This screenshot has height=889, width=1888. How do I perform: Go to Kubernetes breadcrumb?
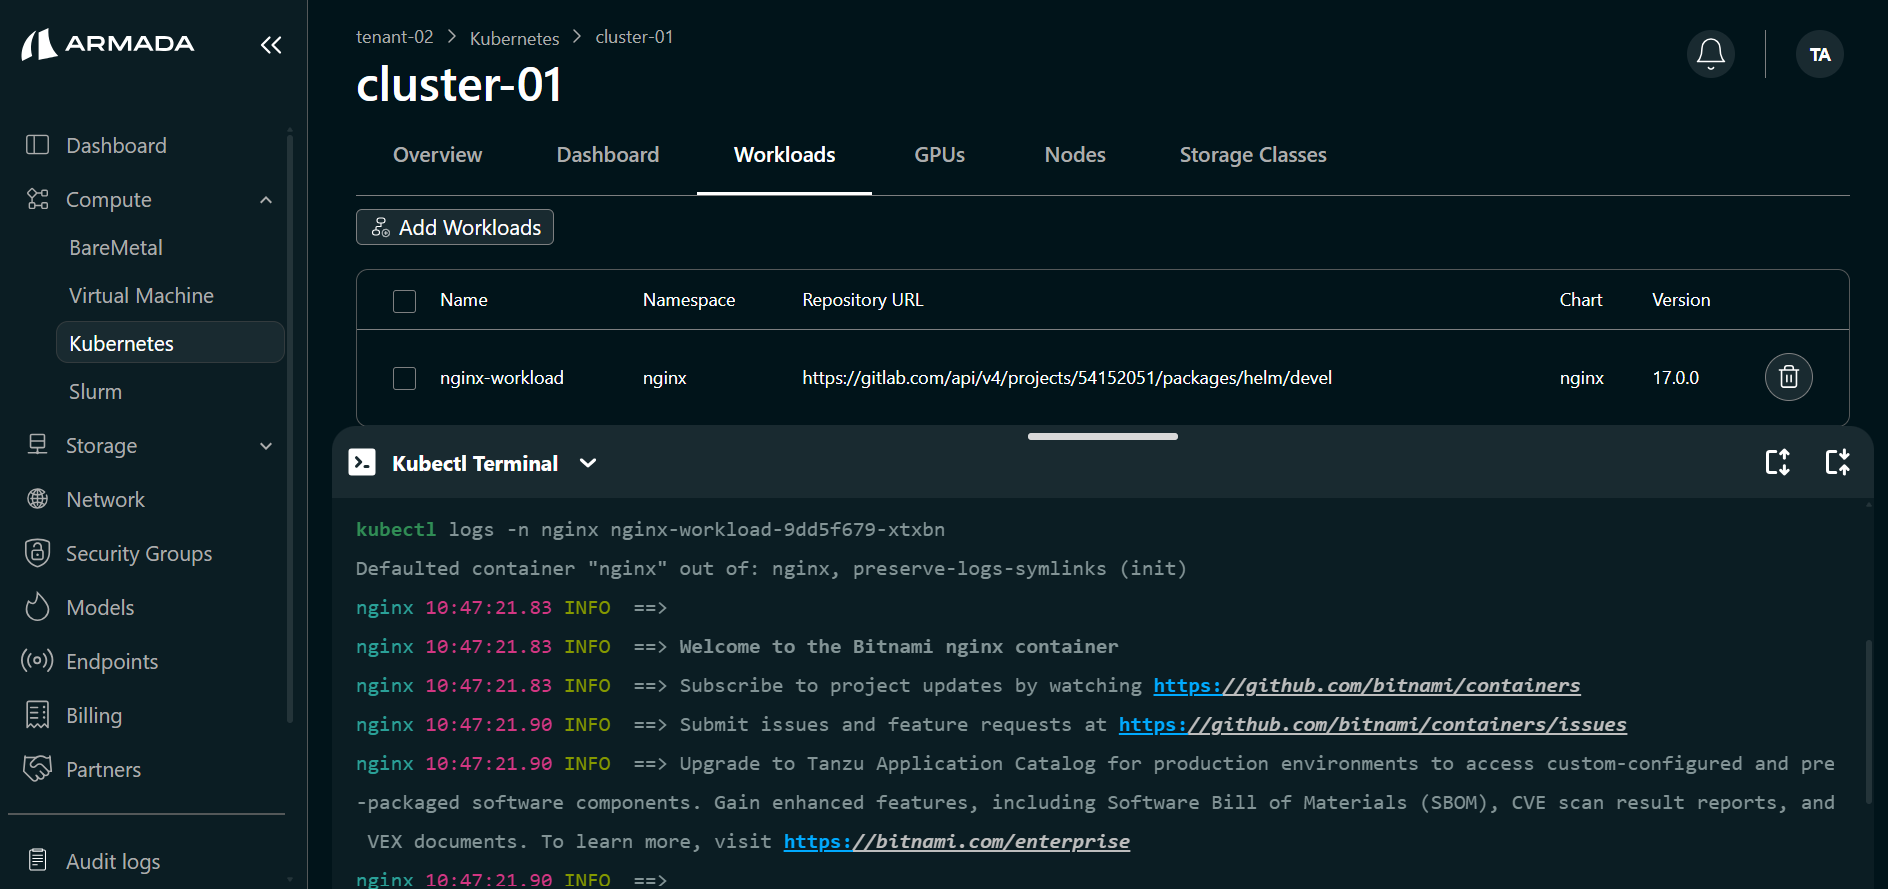[x=514, y=38]
